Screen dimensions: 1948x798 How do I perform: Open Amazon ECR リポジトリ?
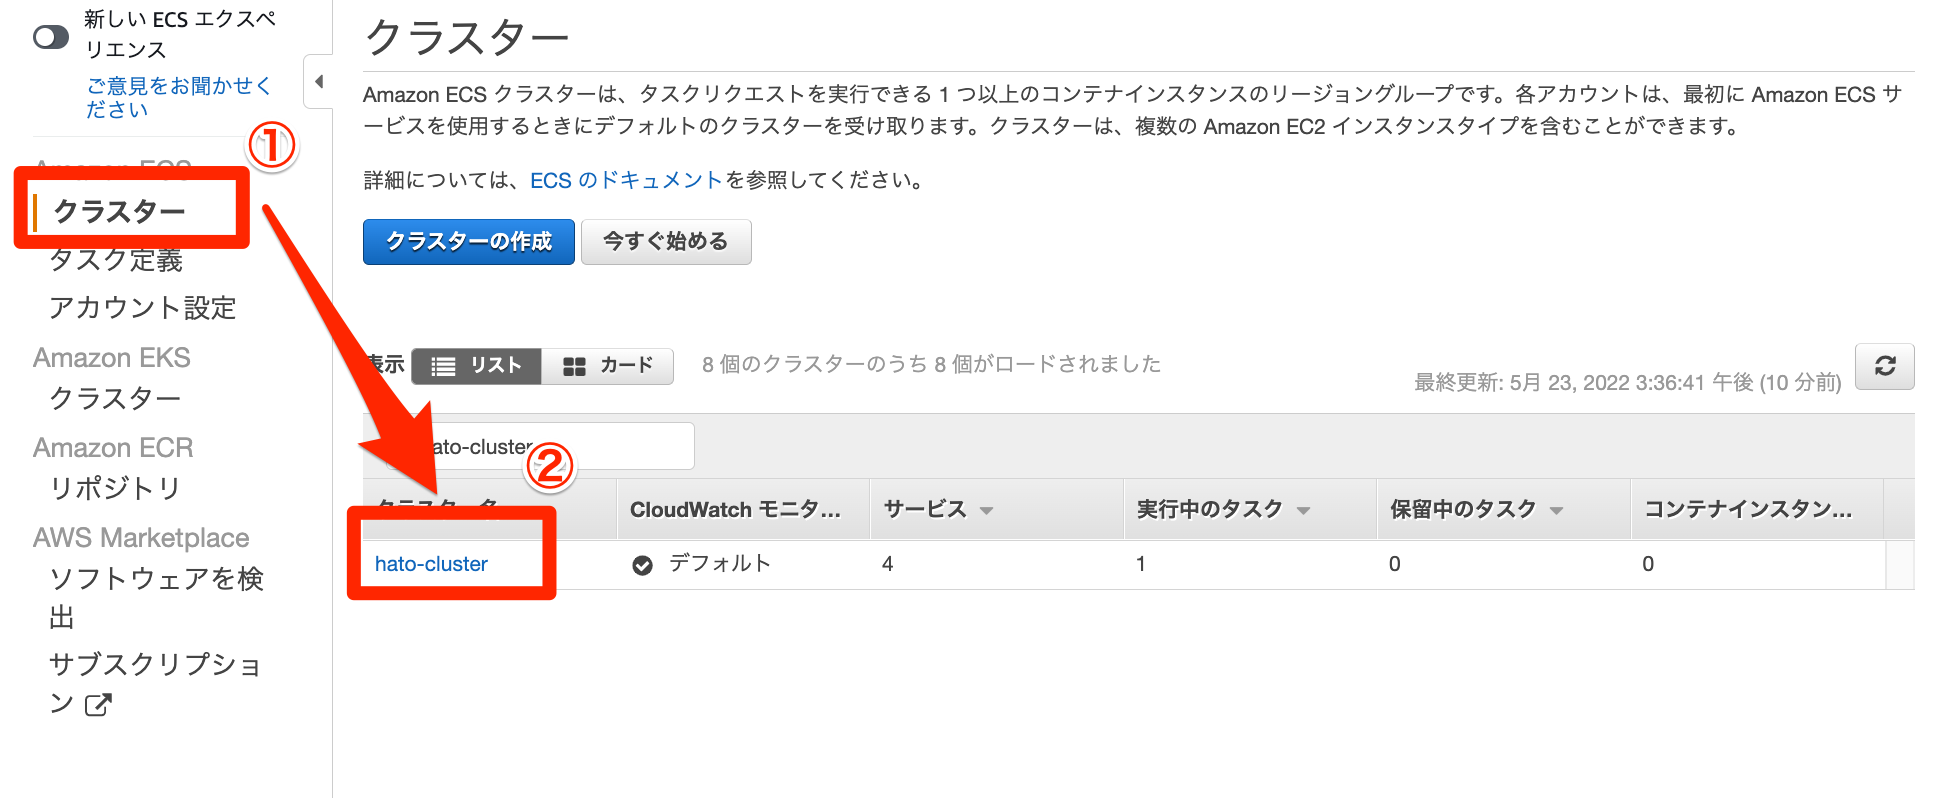(x=113, y=488)
